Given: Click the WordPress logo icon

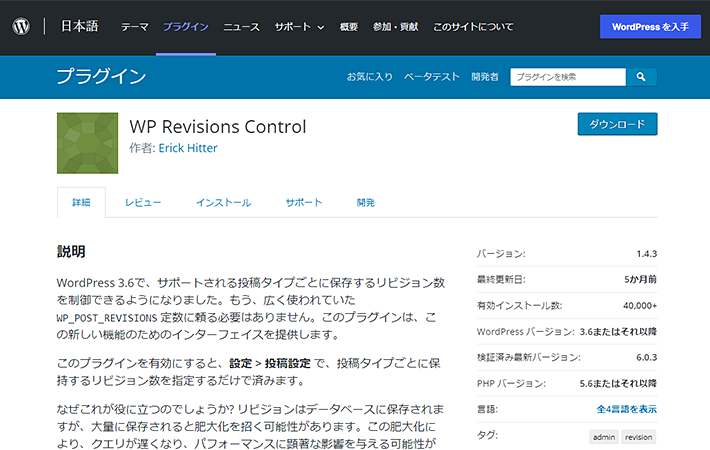Looking at the screenshot, I should coord(21,26).
